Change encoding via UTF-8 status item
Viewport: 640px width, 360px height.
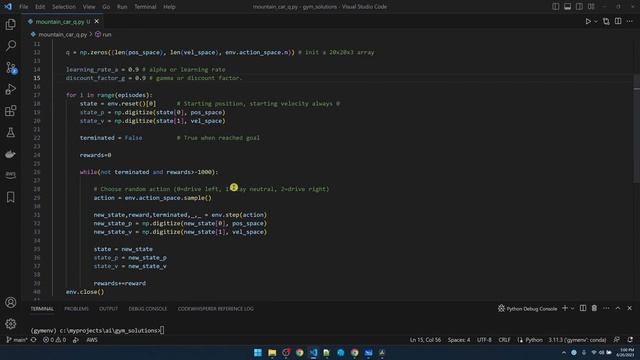click(x=484, y=340)
